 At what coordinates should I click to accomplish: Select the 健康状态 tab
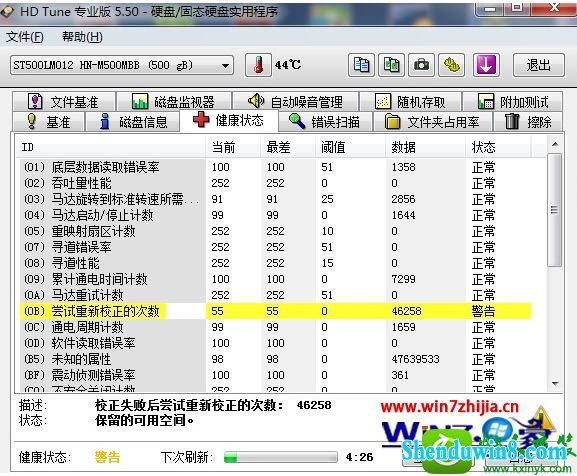(x=229, y=120)
